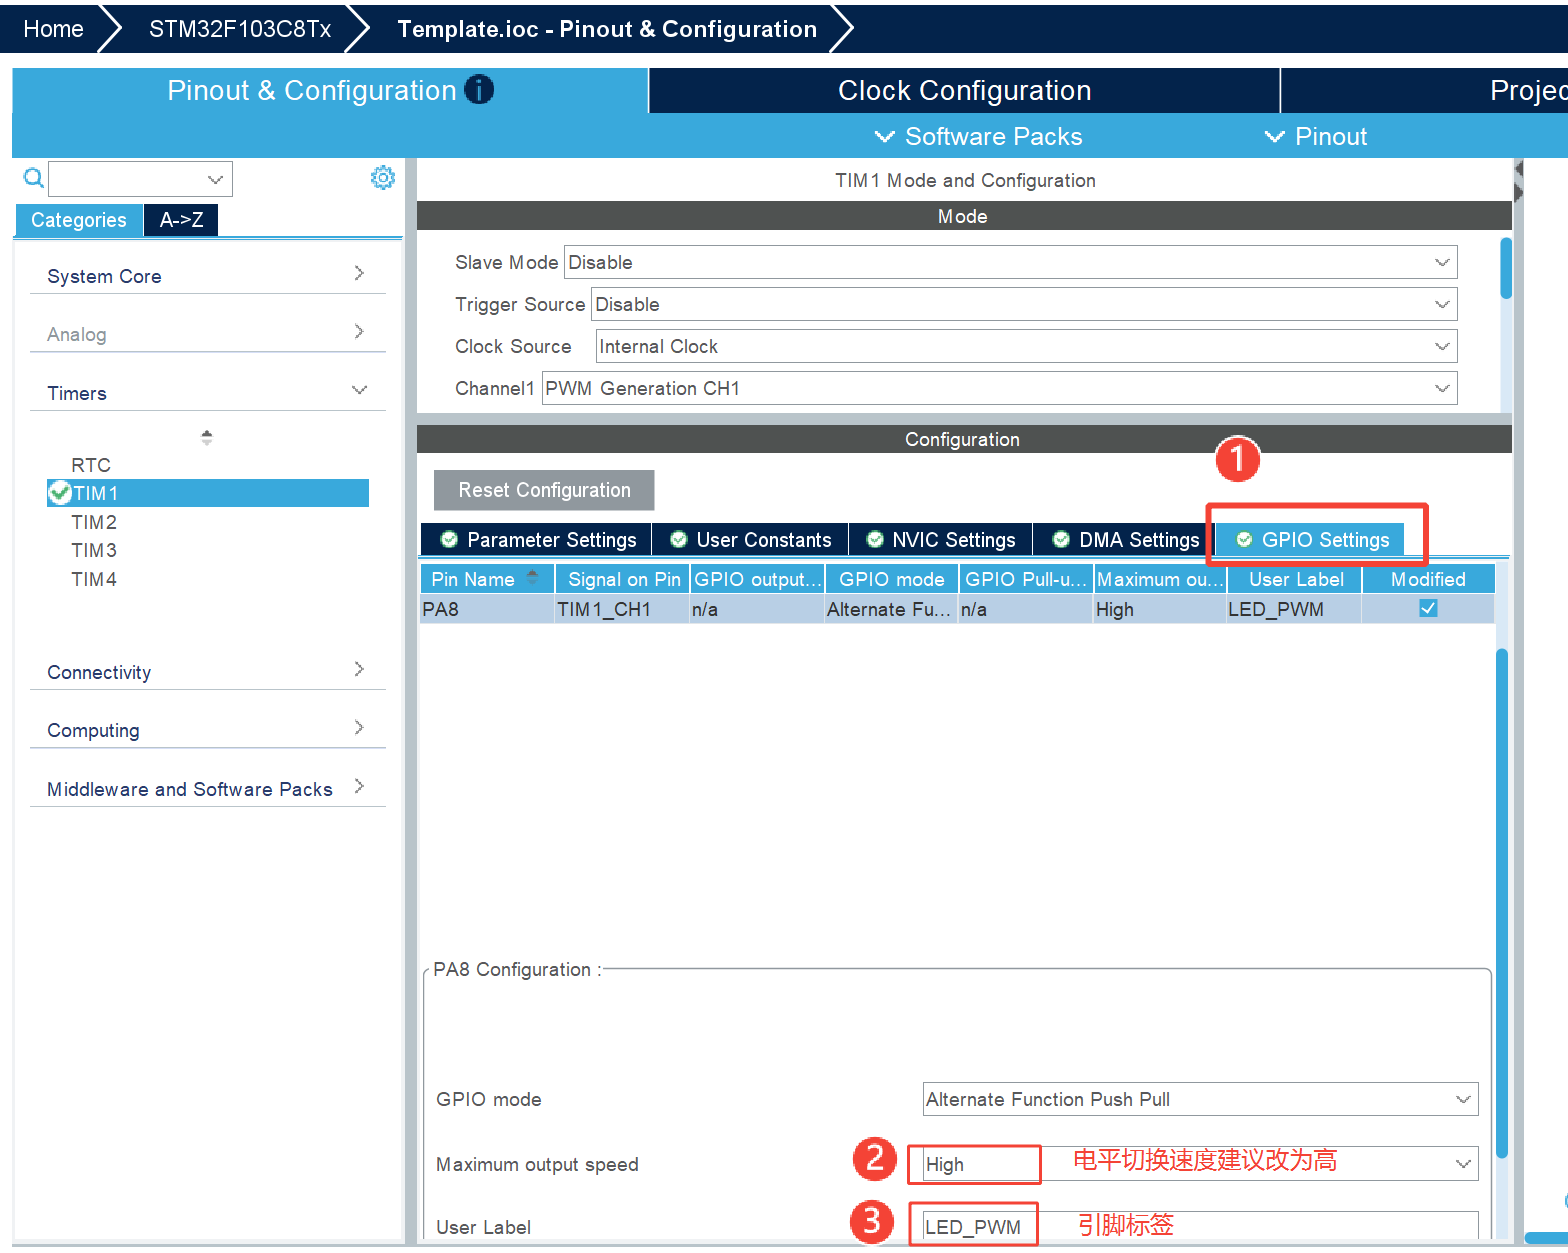Open the Slave Mode dropdown
This screenshot has height=1253, width=1568.
[x=1010, y=262]
